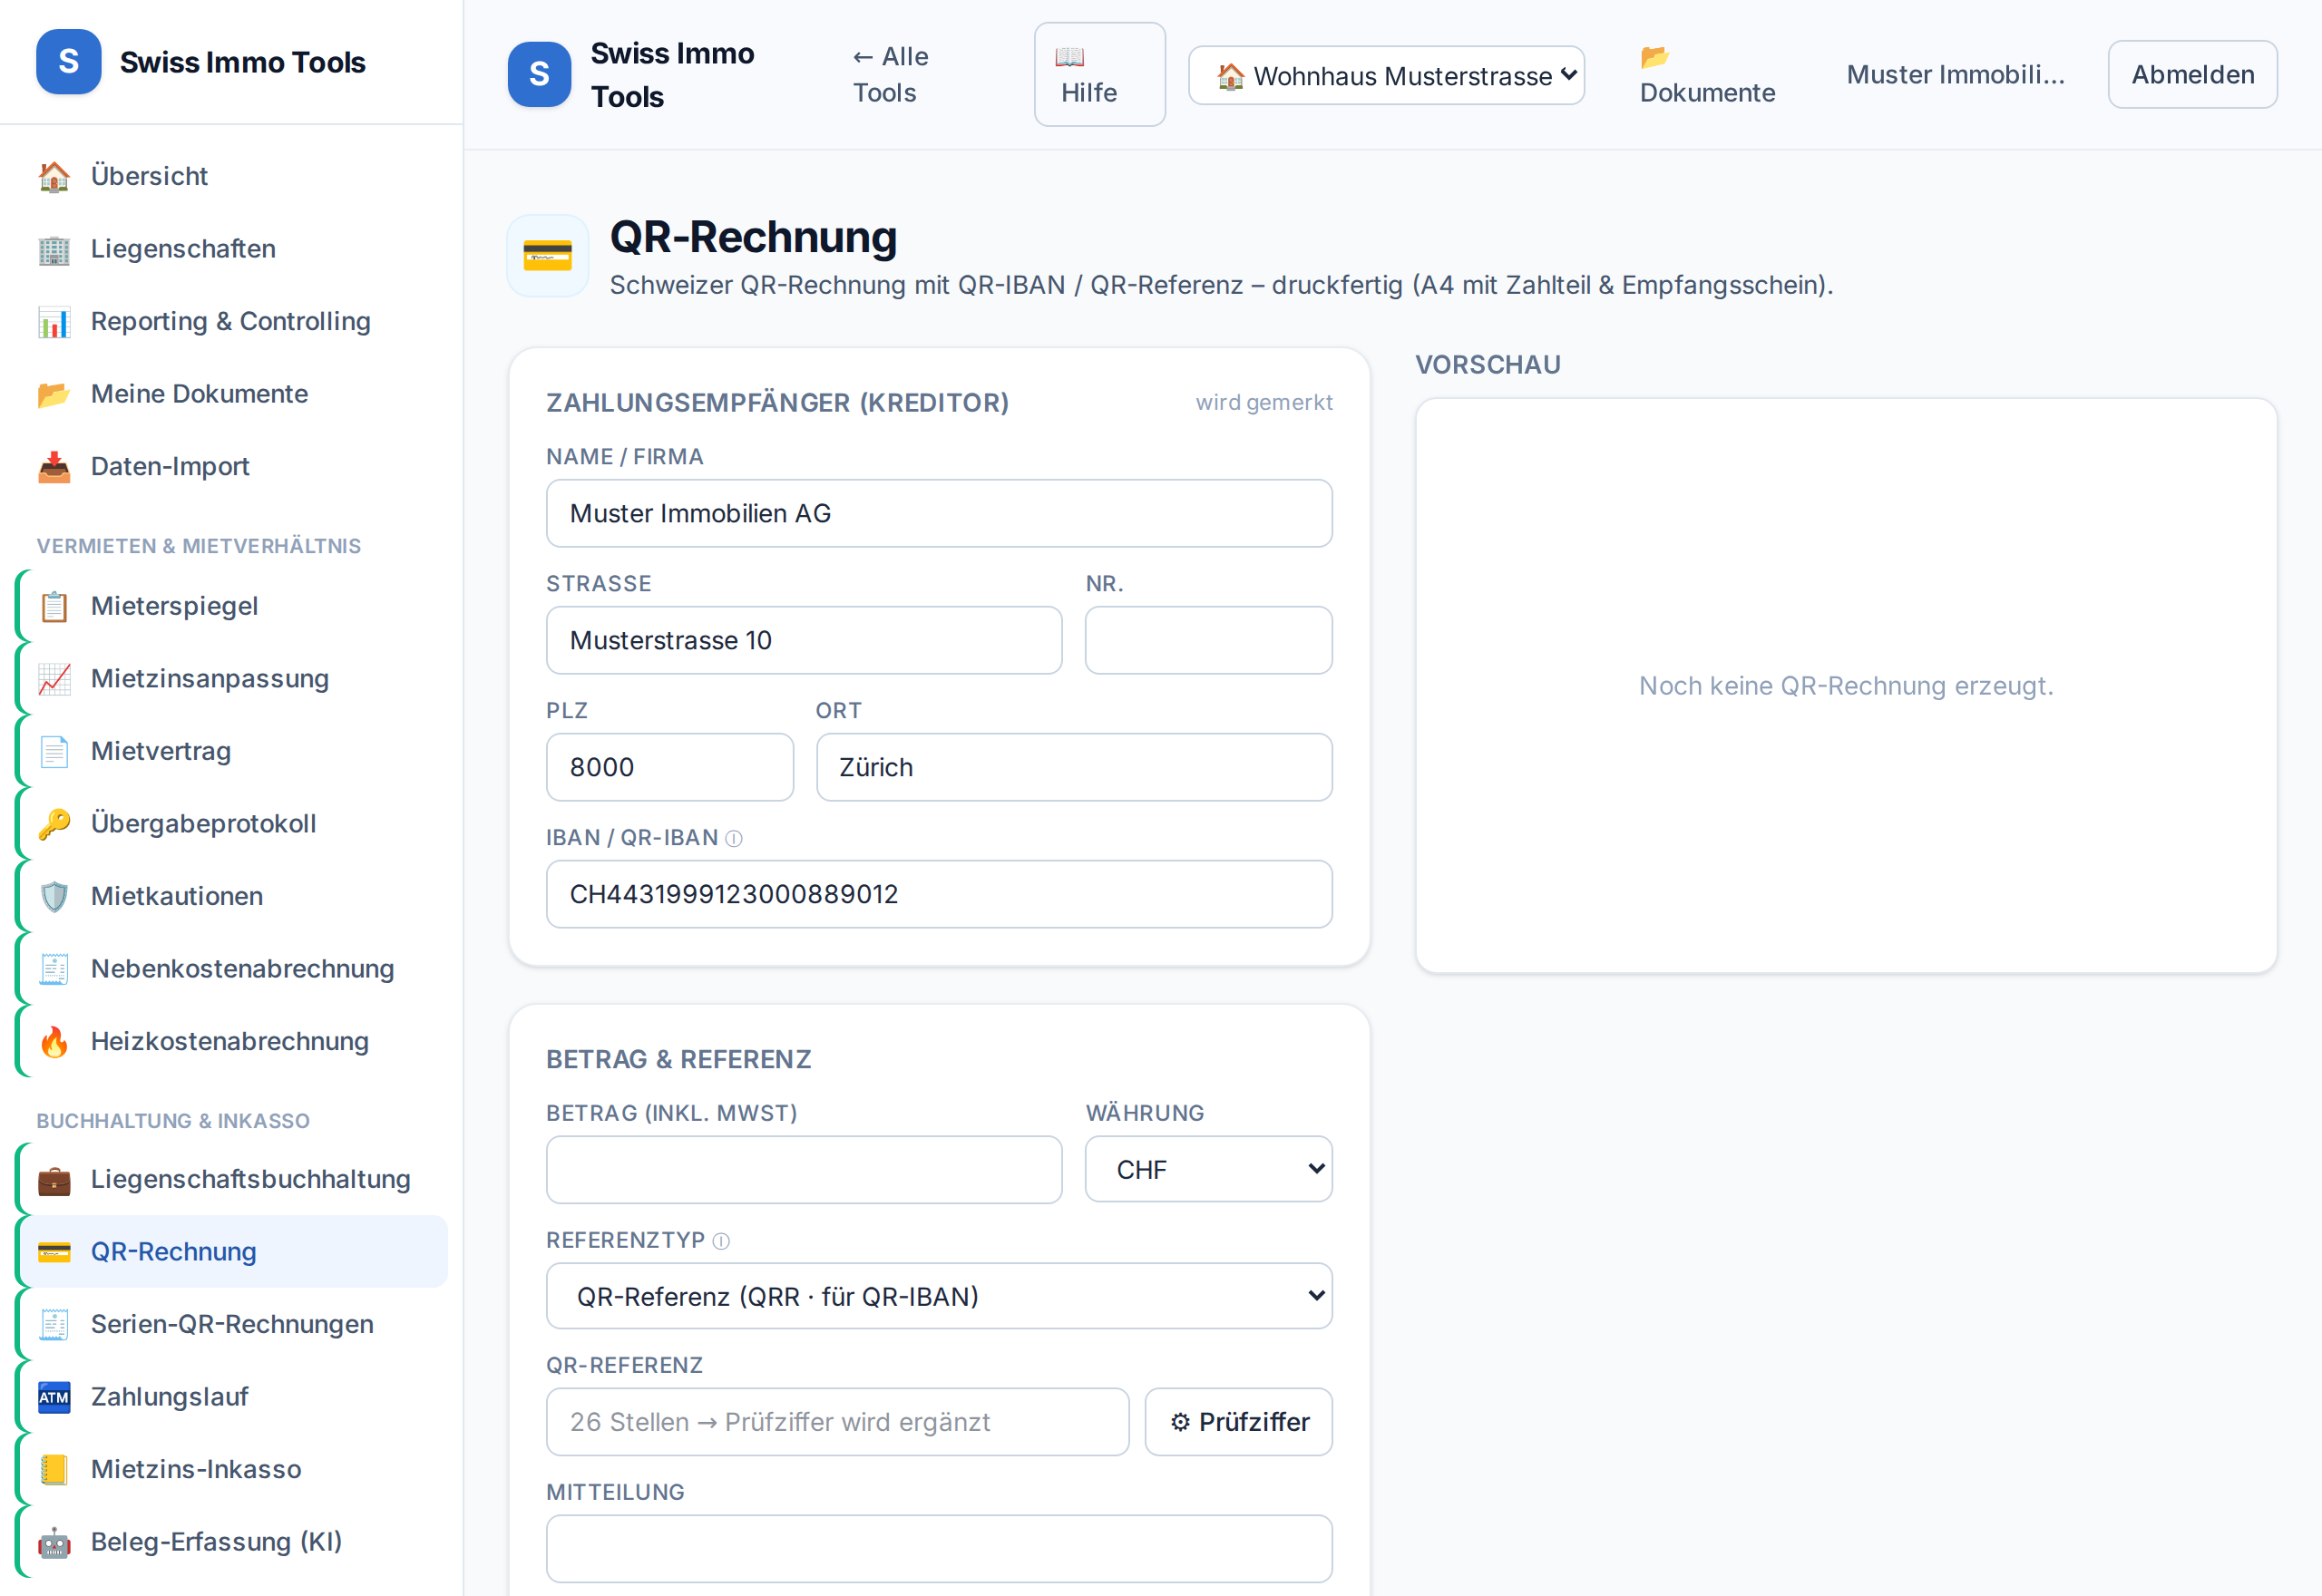Image resolution: width=2322 pixels, height=1596 pixels.
Task: Click the Muster Immobili... account name
Action: pos(1955,74)
